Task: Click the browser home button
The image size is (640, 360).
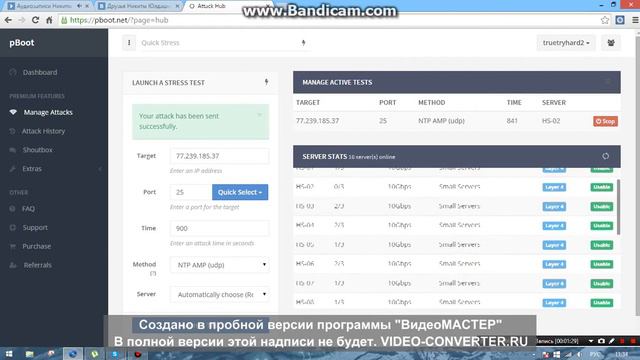Action: click(49, 20)
